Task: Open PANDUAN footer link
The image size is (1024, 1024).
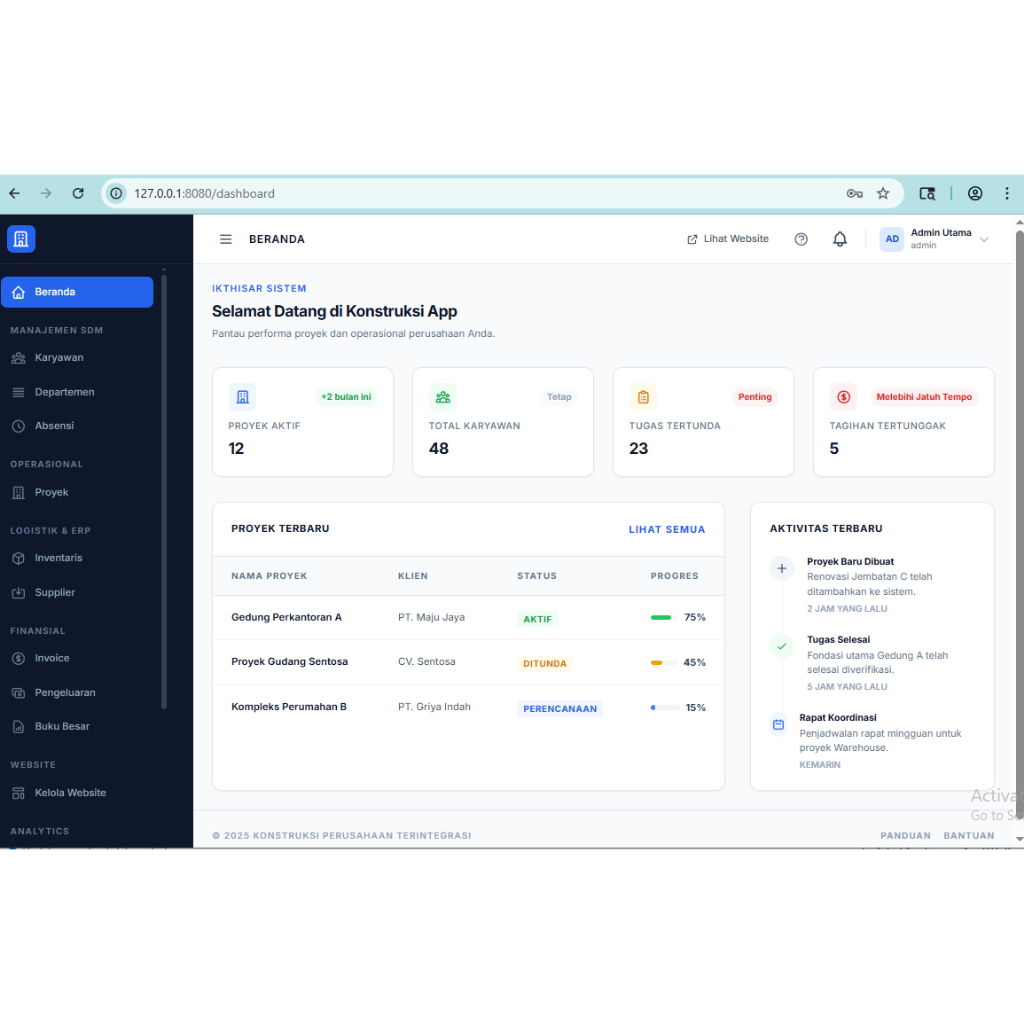Action: click(x=905, y=836)
